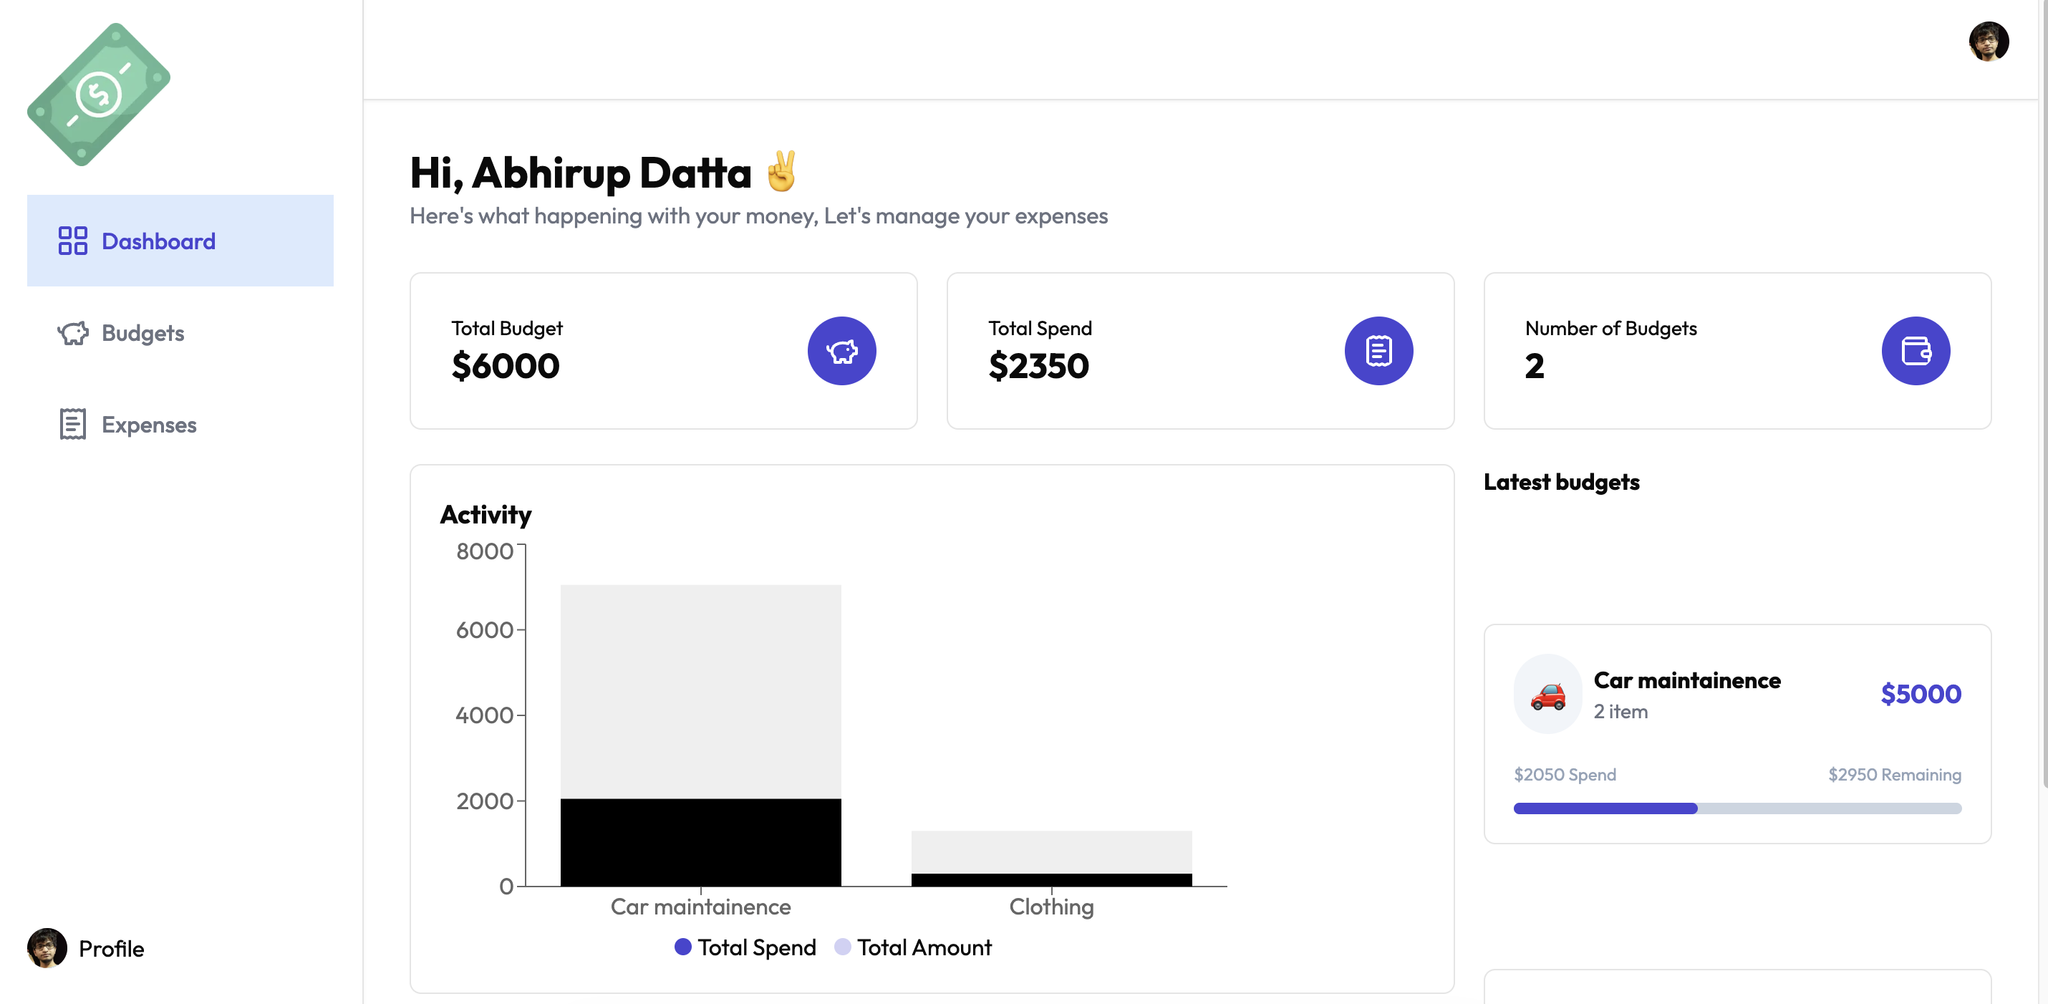Screen dimensions: 2048x1004
Task: Toggle Total Spend legend dot
Action: 683,947
